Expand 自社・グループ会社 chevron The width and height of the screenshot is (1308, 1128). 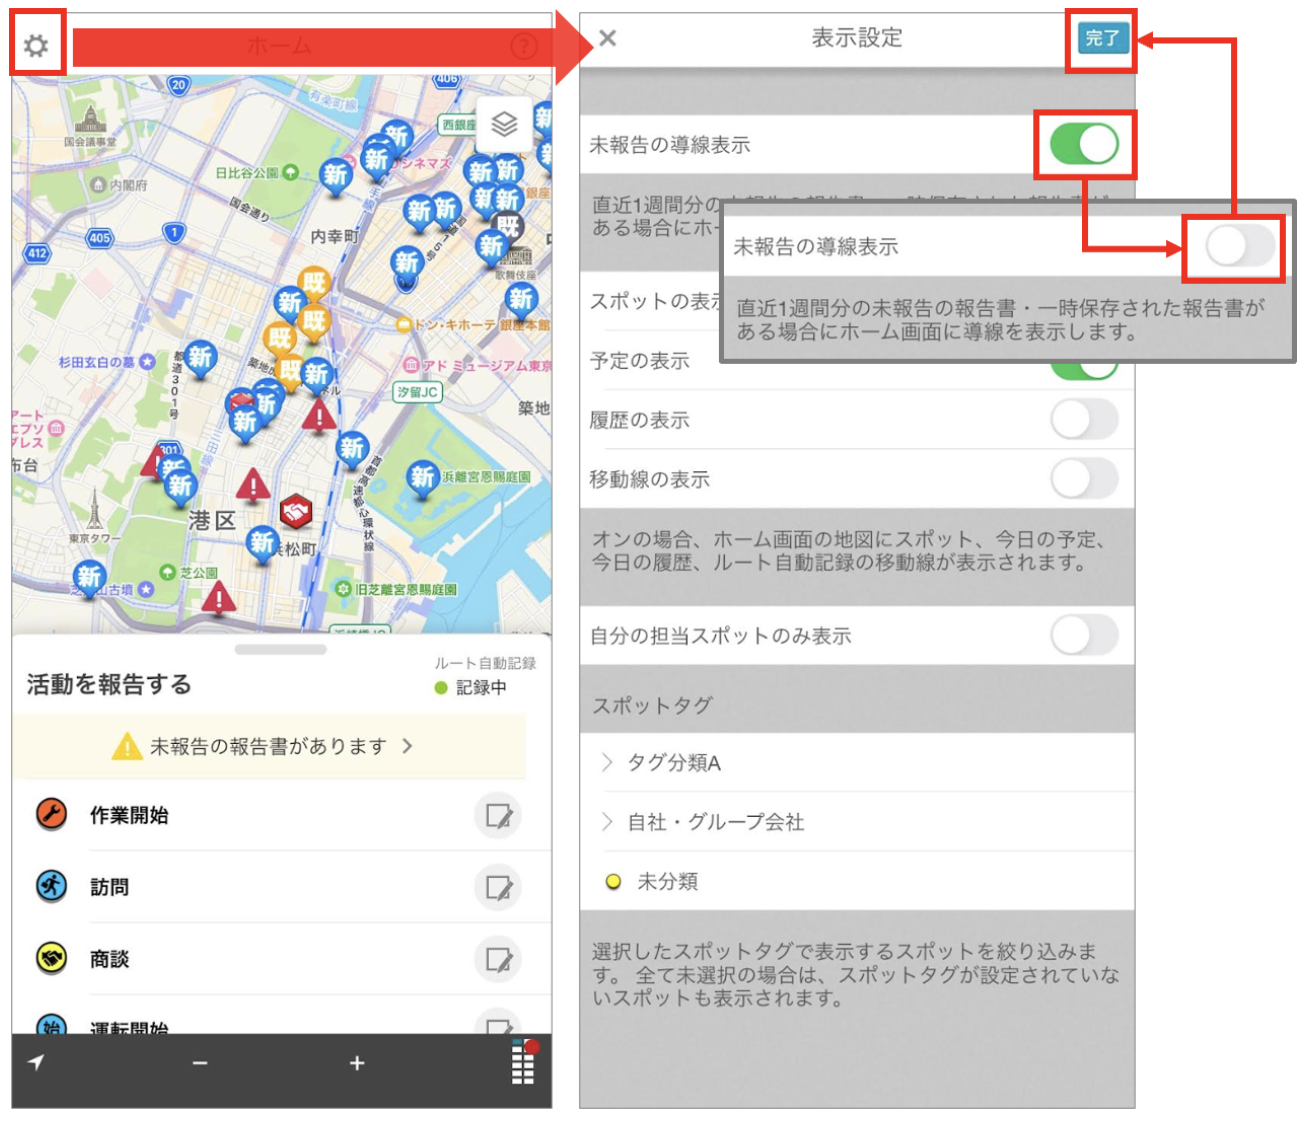(x=607, y=822)
